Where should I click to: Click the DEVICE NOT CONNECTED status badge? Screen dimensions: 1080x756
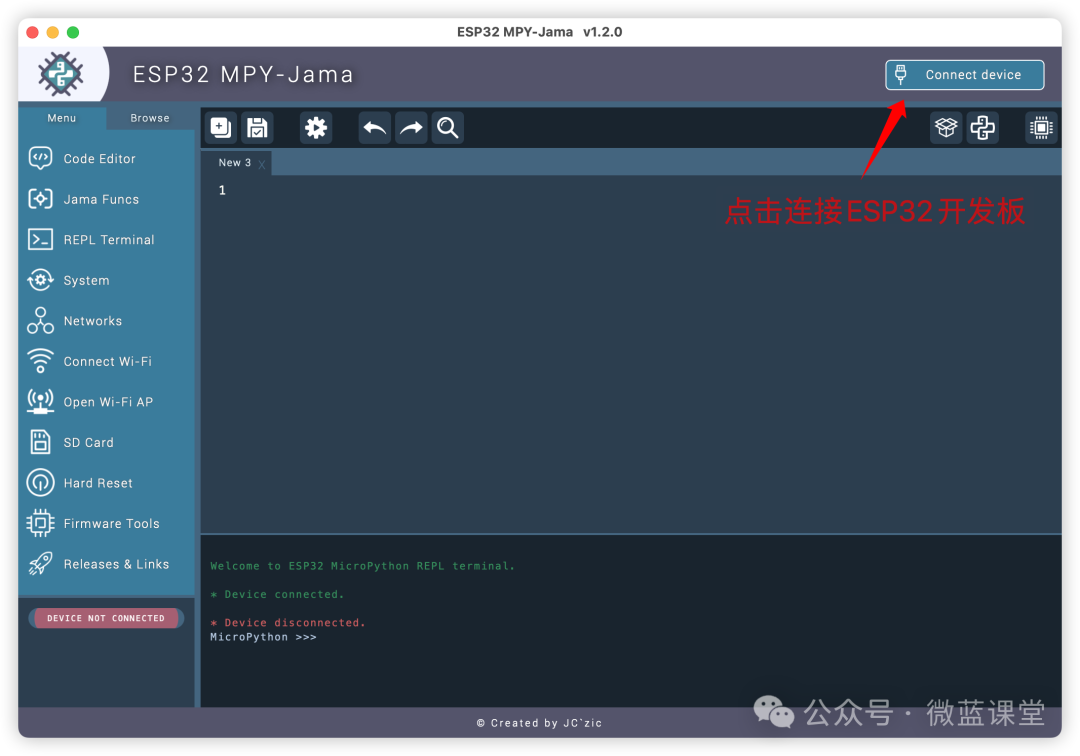(106, 618)
